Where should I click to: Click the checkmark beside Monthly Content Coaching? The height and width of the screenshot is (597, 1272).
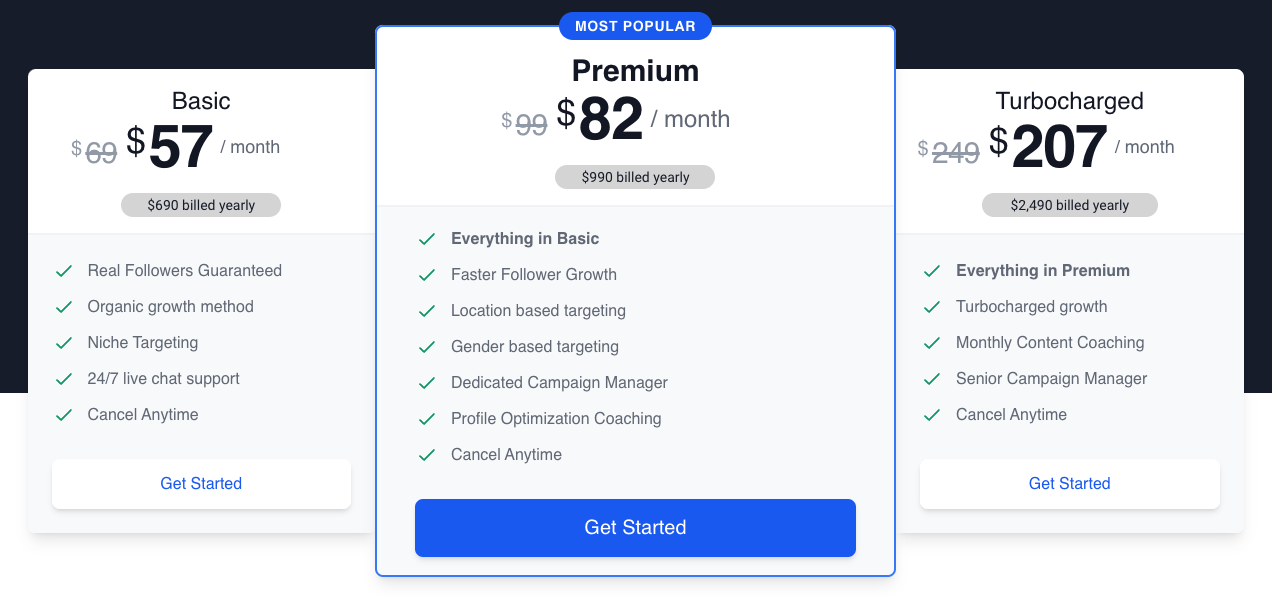click(933, 342)
